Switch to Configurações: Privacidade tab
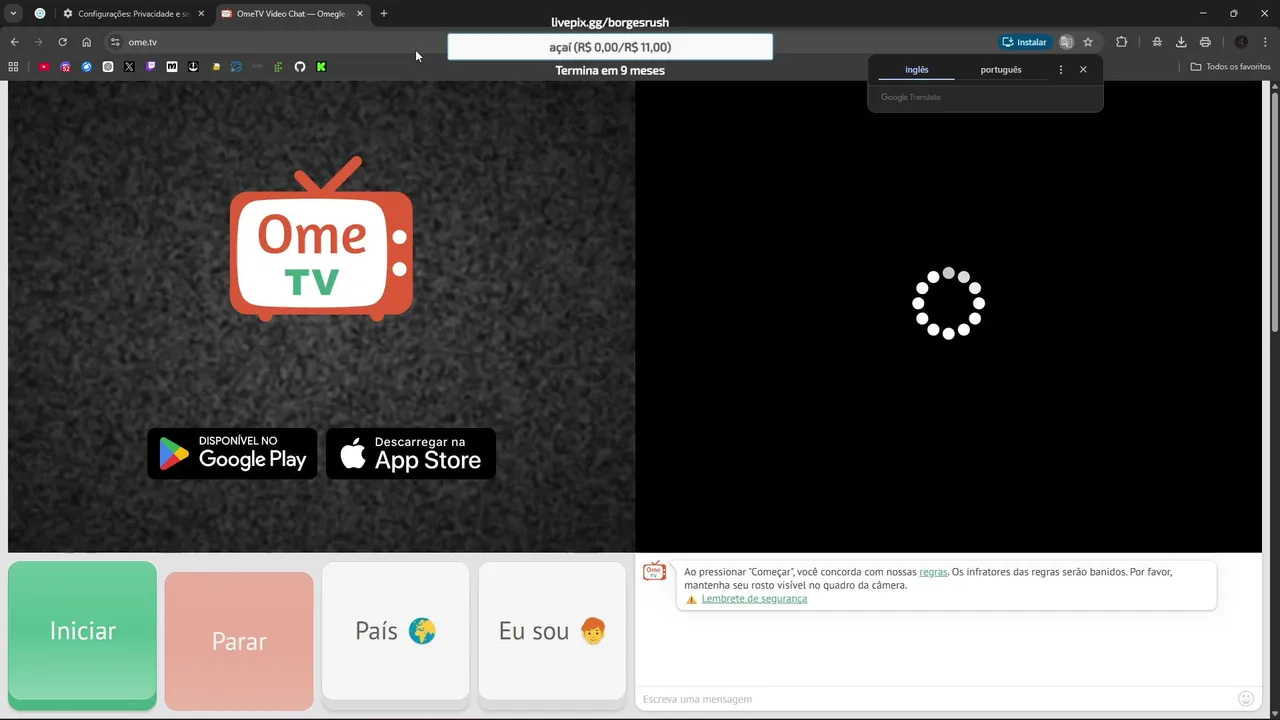The image size is (1280, 720). [133, 14]
